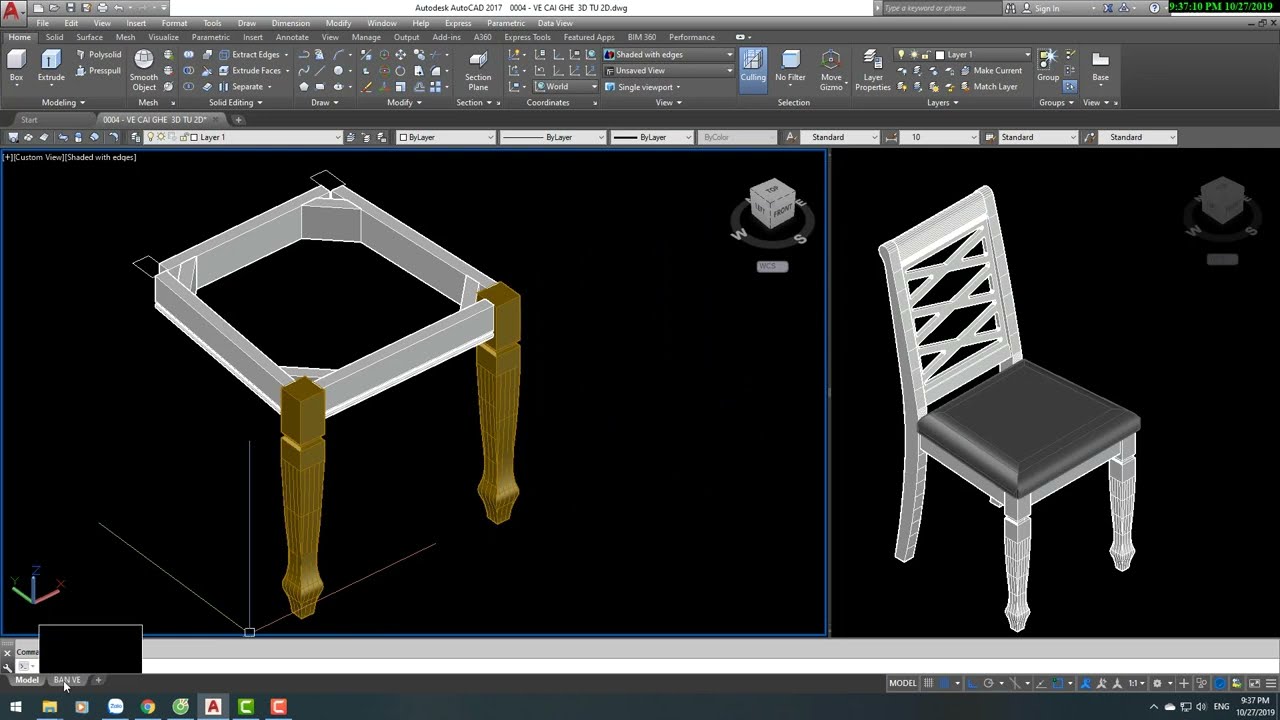
Task: Toggle grid display in status bar
Action: [928, 683]
